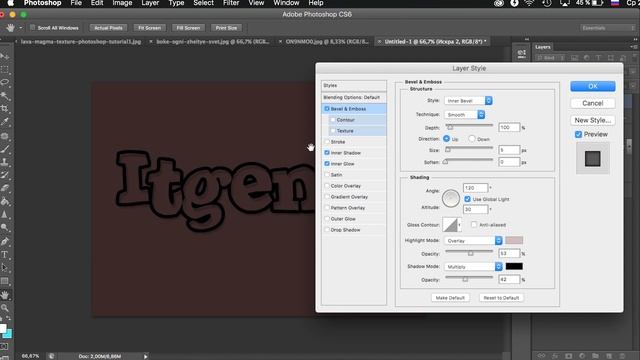Select the Pen tool
The image size is (640, 360).
[x=5, y=241]
